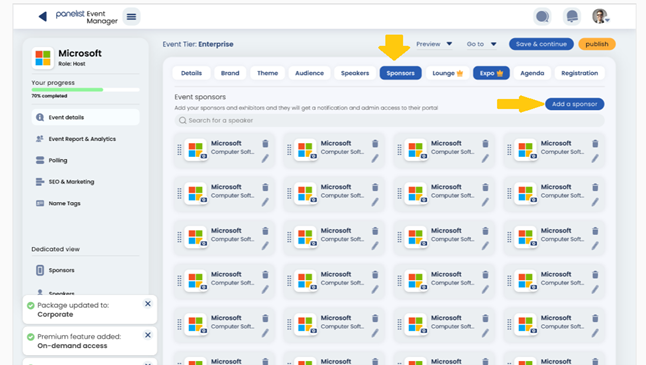Open the notifications bell
This screenshot has width=646, height=365.
pyautogui.click(x=572, y=16)
